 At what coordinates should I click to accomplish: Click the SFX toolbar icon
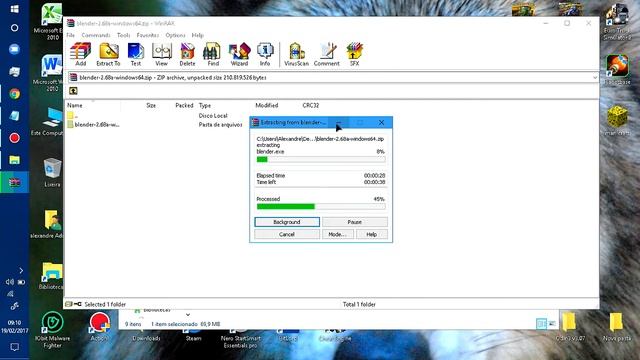[354, 54]
